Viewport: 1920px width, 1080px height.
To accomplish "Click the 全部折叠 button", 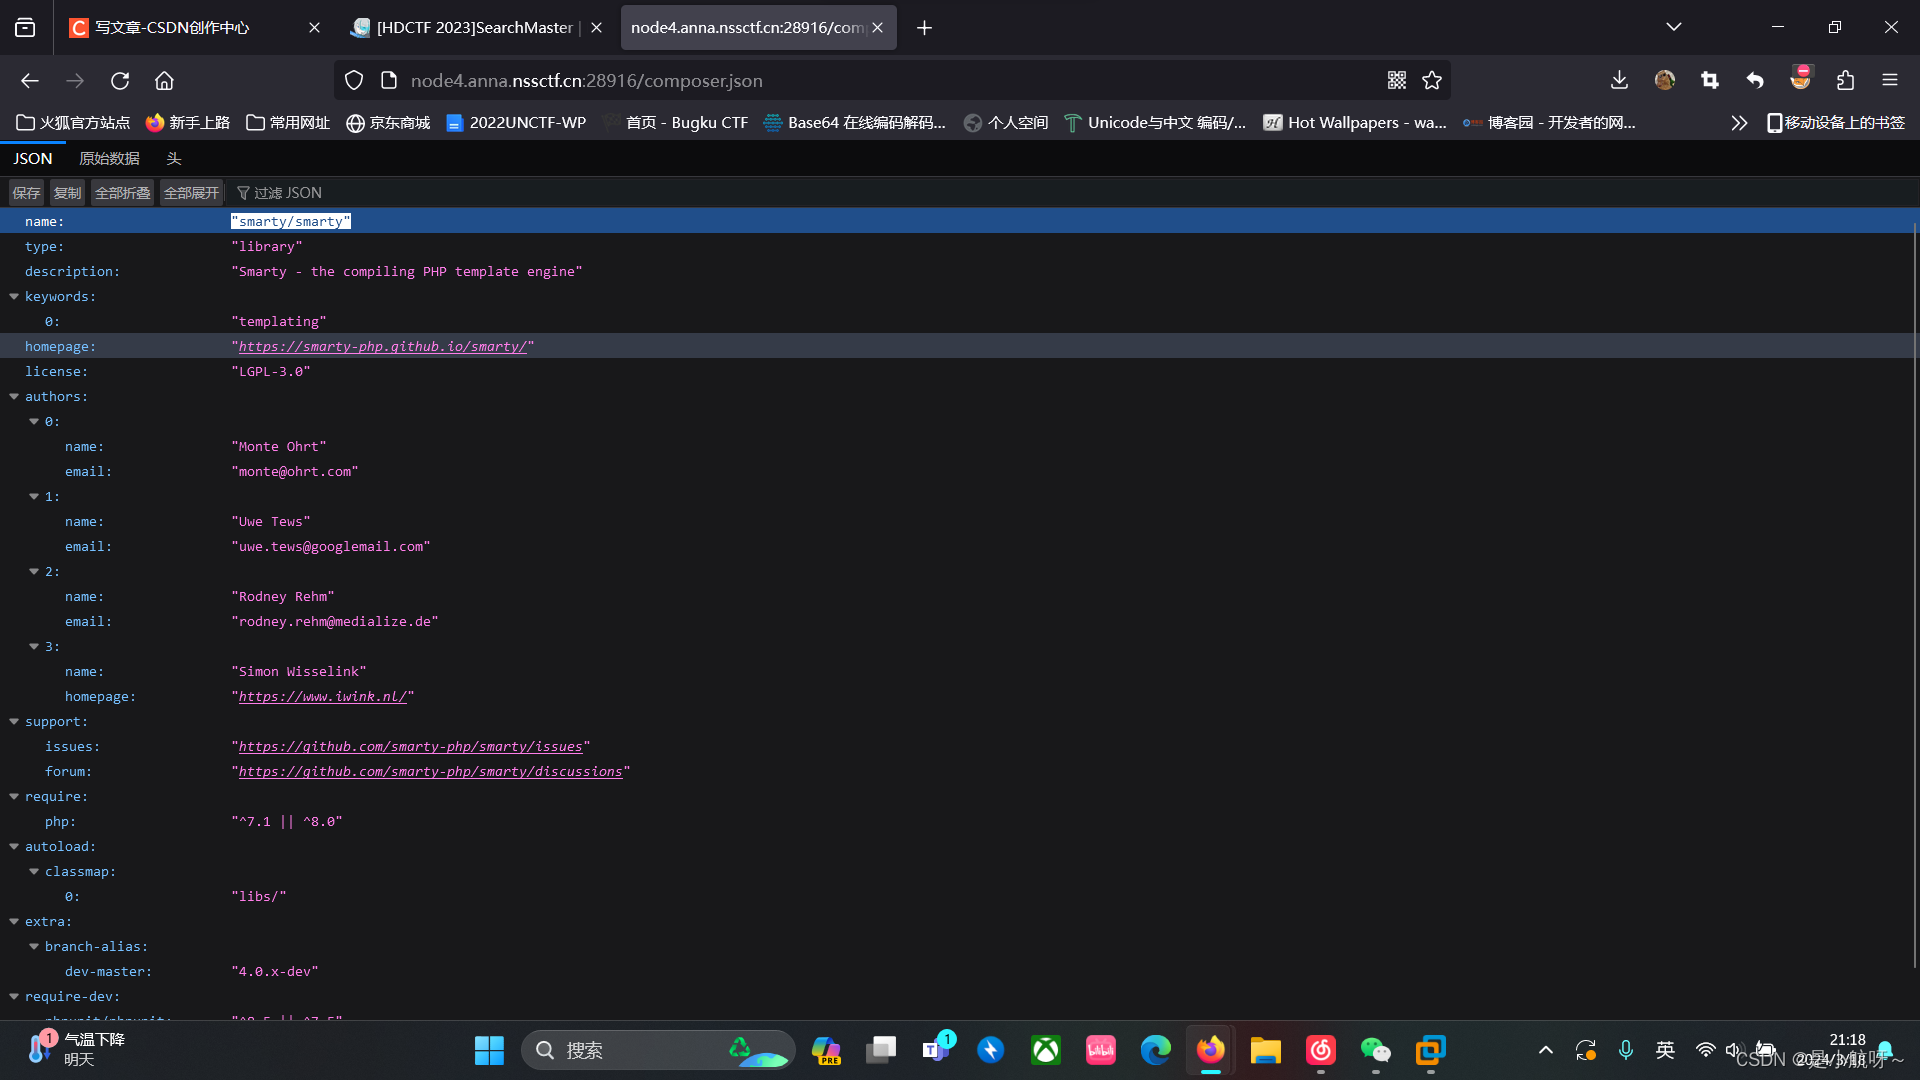I will pos(121,192).
